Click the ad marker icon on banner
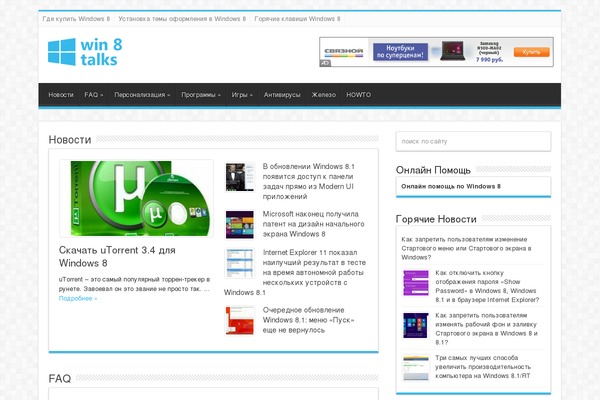Viewport: 600px width, 400px height. 325,63
